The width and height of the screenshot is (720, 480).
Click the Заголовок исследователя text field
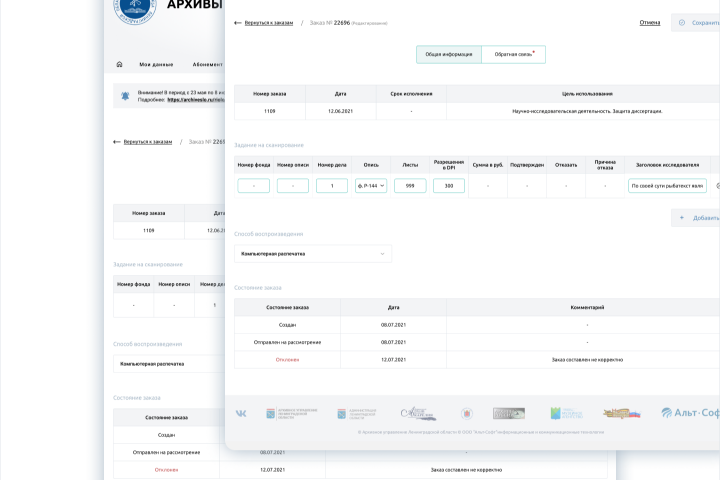(x=667, y=186)
